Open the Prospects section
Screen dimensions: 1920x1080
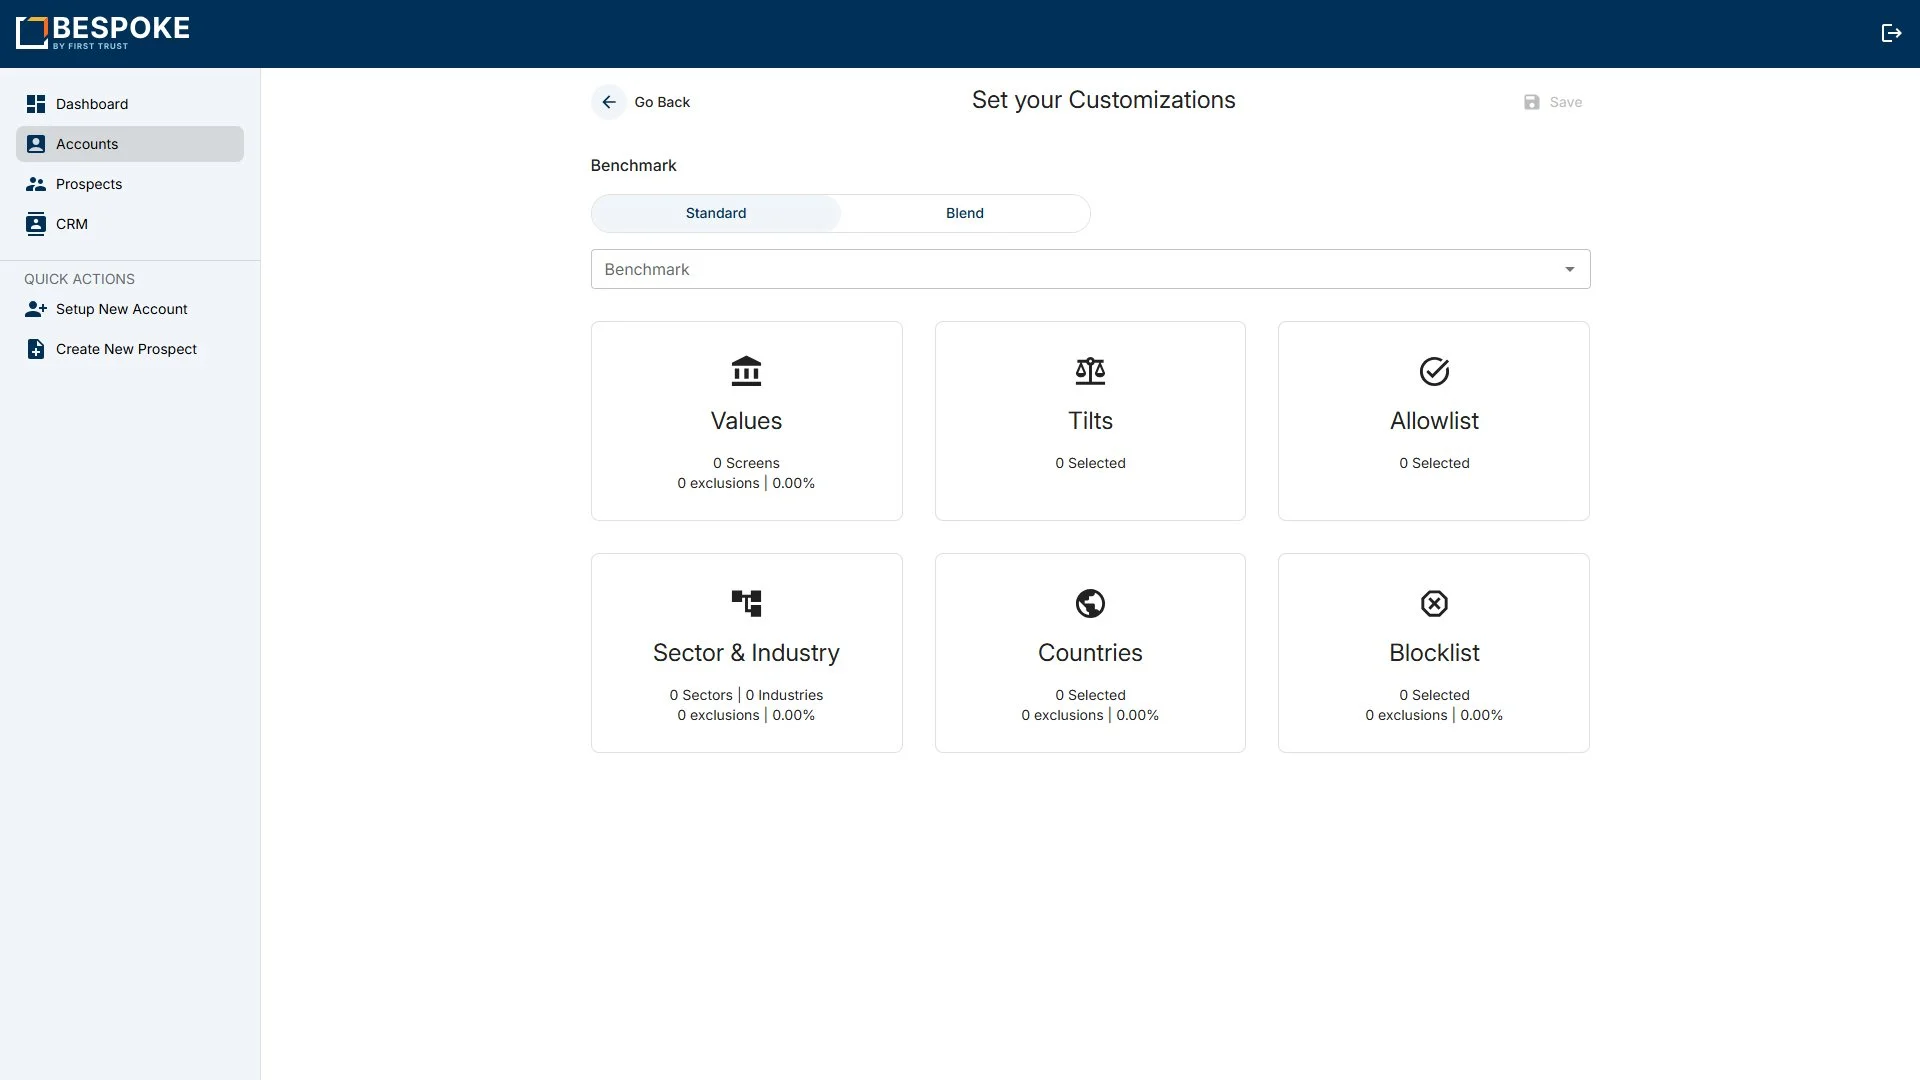89,183
